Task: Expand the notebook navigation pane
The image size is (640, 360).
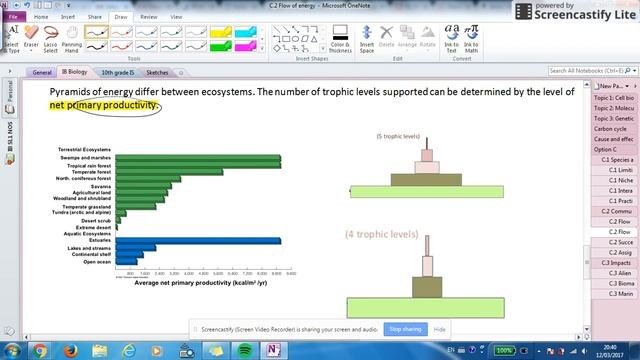Action: 10,71
